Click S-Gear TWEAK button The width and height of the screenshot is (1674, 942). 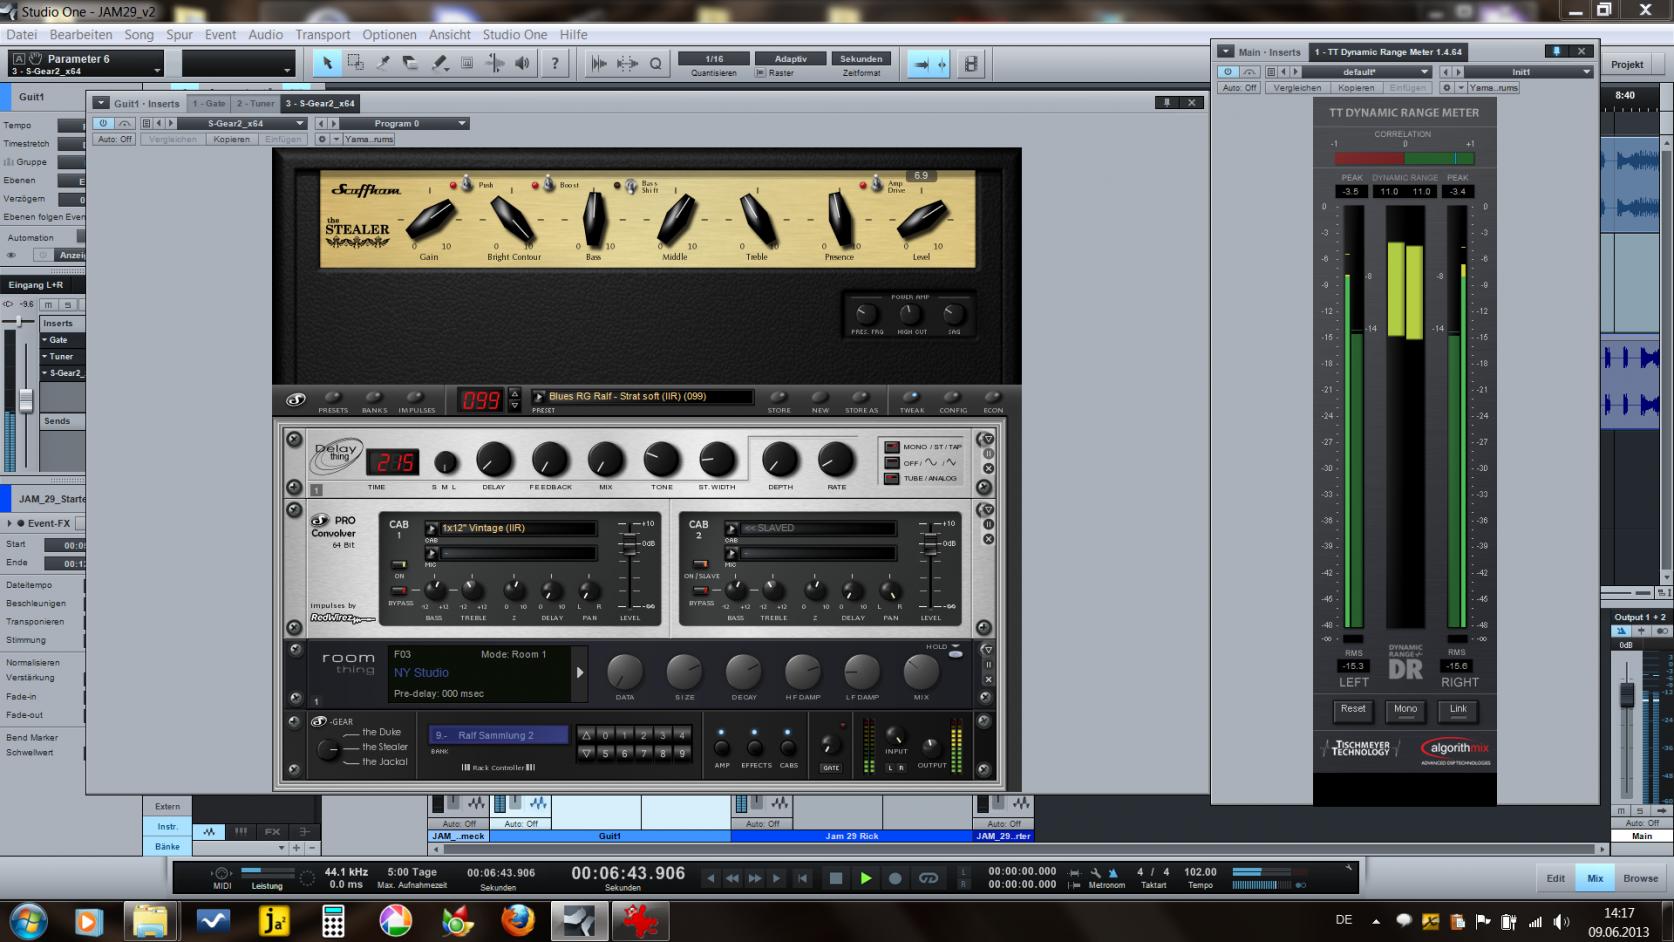click(x=911, y=397)
